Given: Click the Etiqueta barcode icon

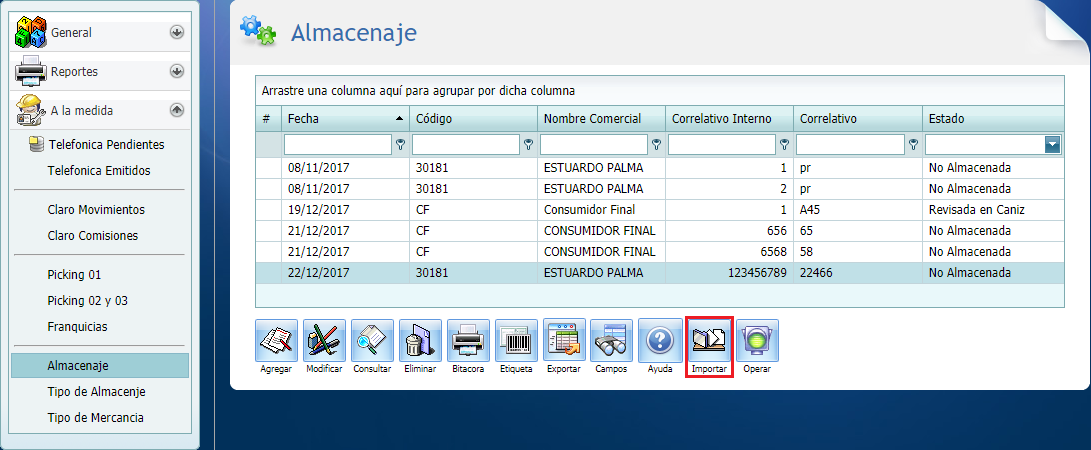Looking at the screenshot, I should [516, 341].
